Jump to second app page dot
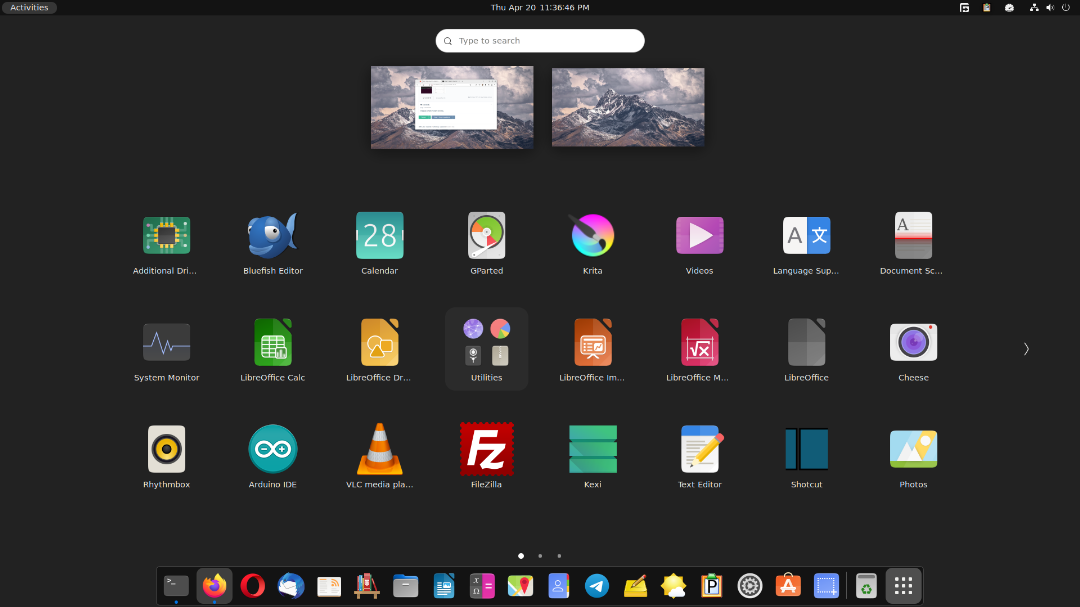Image resolution: width=1080 pixels, height=607 pixels. click(x=540, y=555)
